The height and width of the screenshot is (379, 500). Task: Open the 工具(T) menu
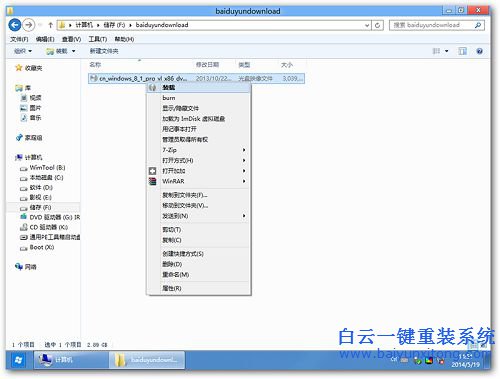point(98,39)
